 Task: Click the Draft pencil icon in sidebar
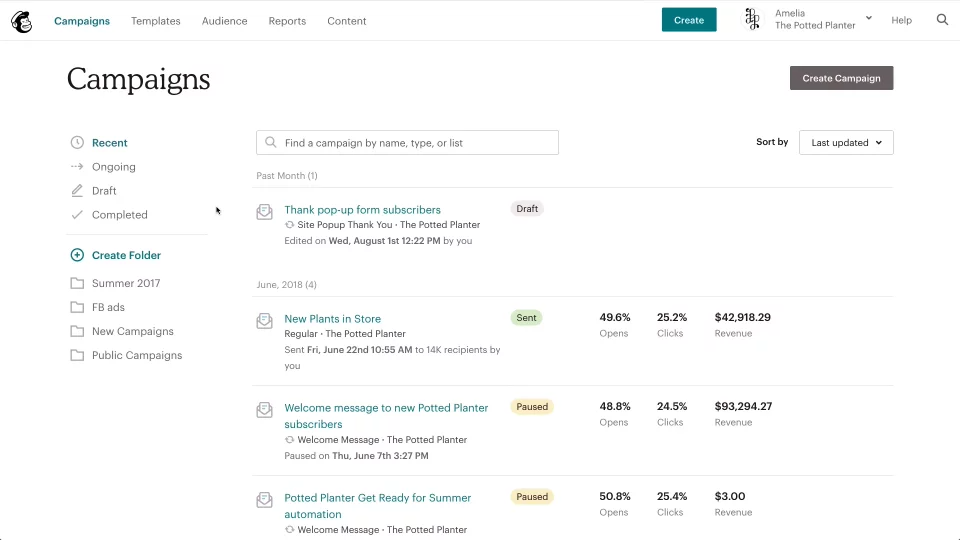pos(77,191)
